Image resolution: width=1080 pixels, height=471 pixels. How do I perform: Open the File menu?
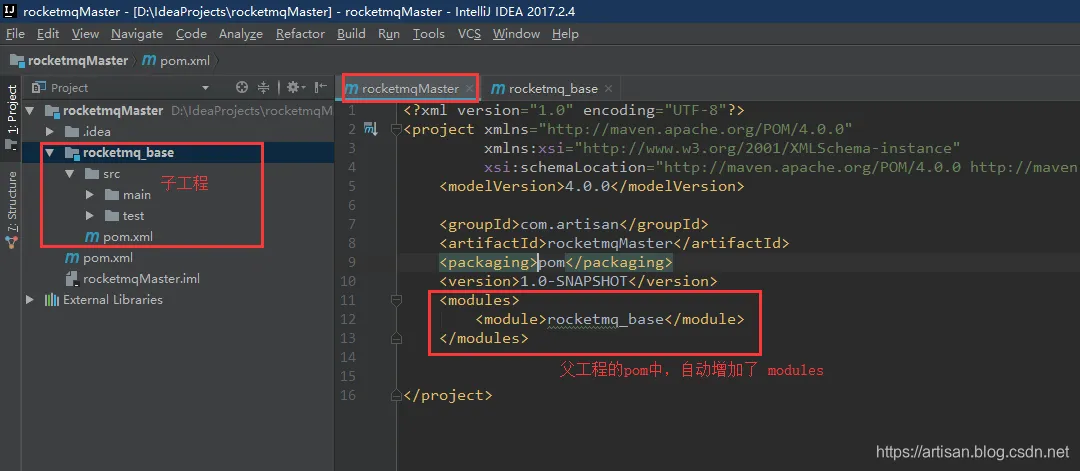coord(15,34)
